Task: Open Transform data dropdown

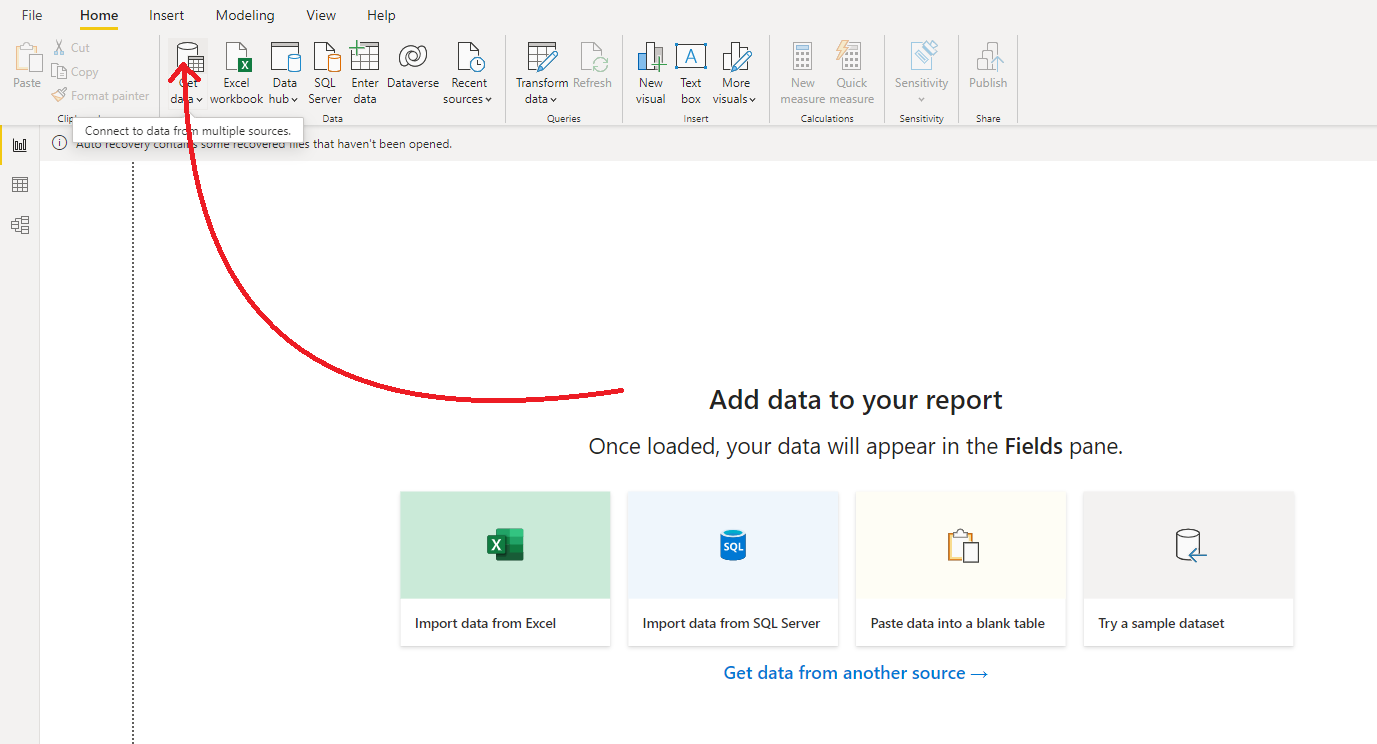Action: pos(541,99)
